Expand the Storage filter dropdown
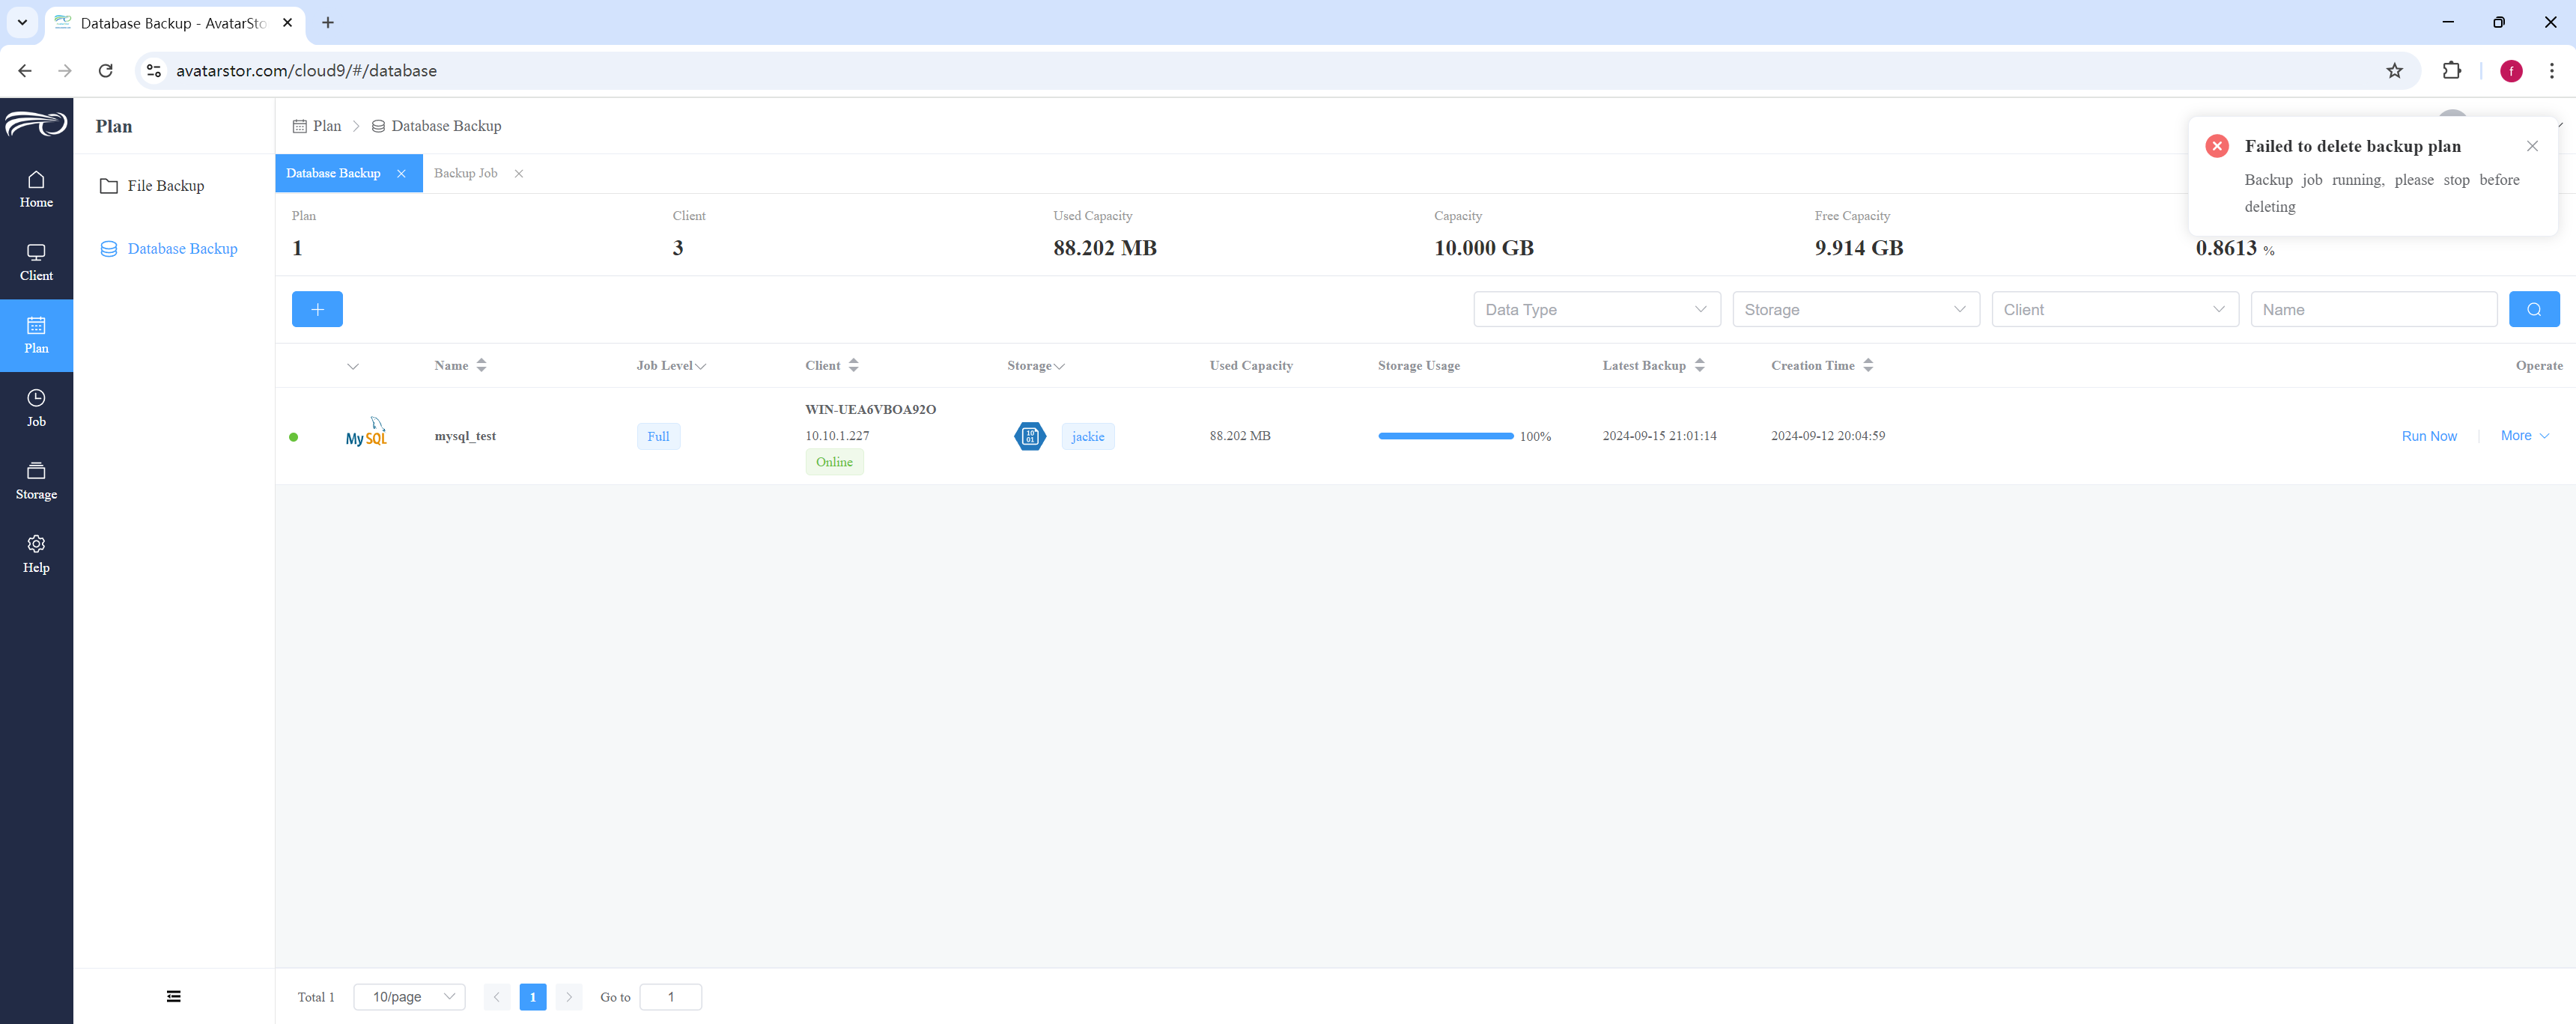The width and height of the screenshot is (2576, 1024). [x=1855, y=309]
